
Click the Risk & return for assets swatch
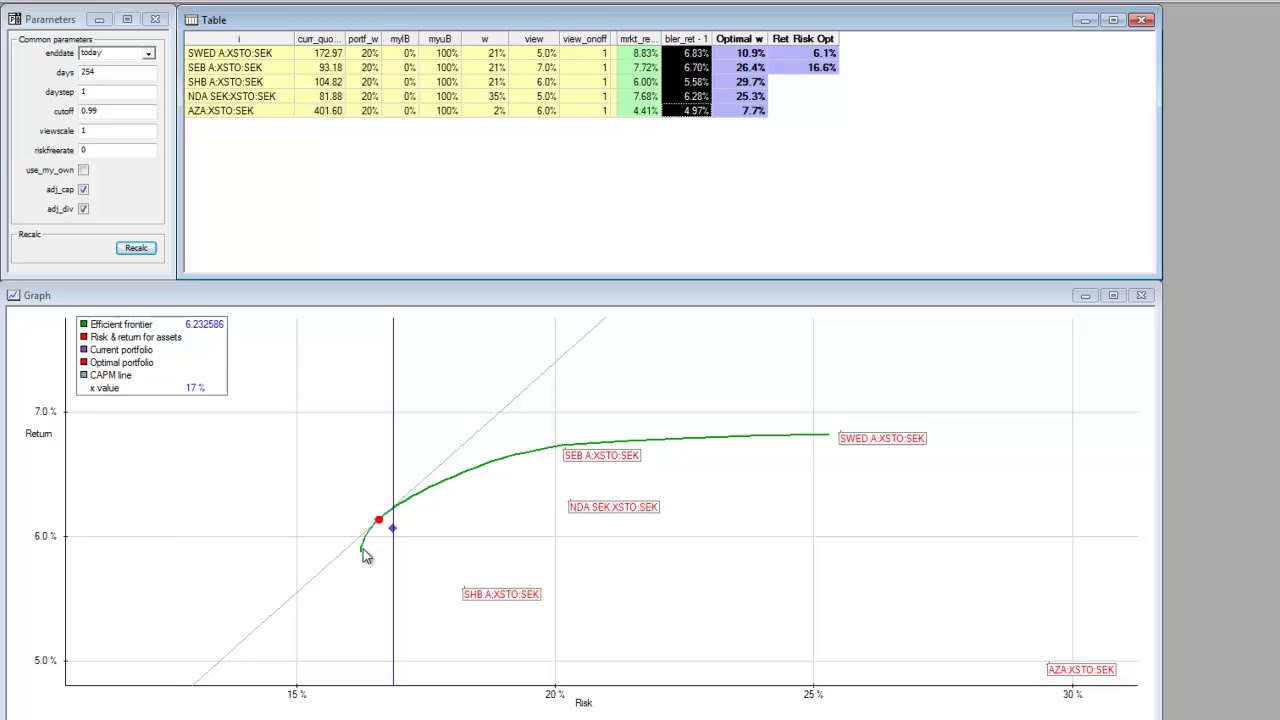[x=84, y=337]
